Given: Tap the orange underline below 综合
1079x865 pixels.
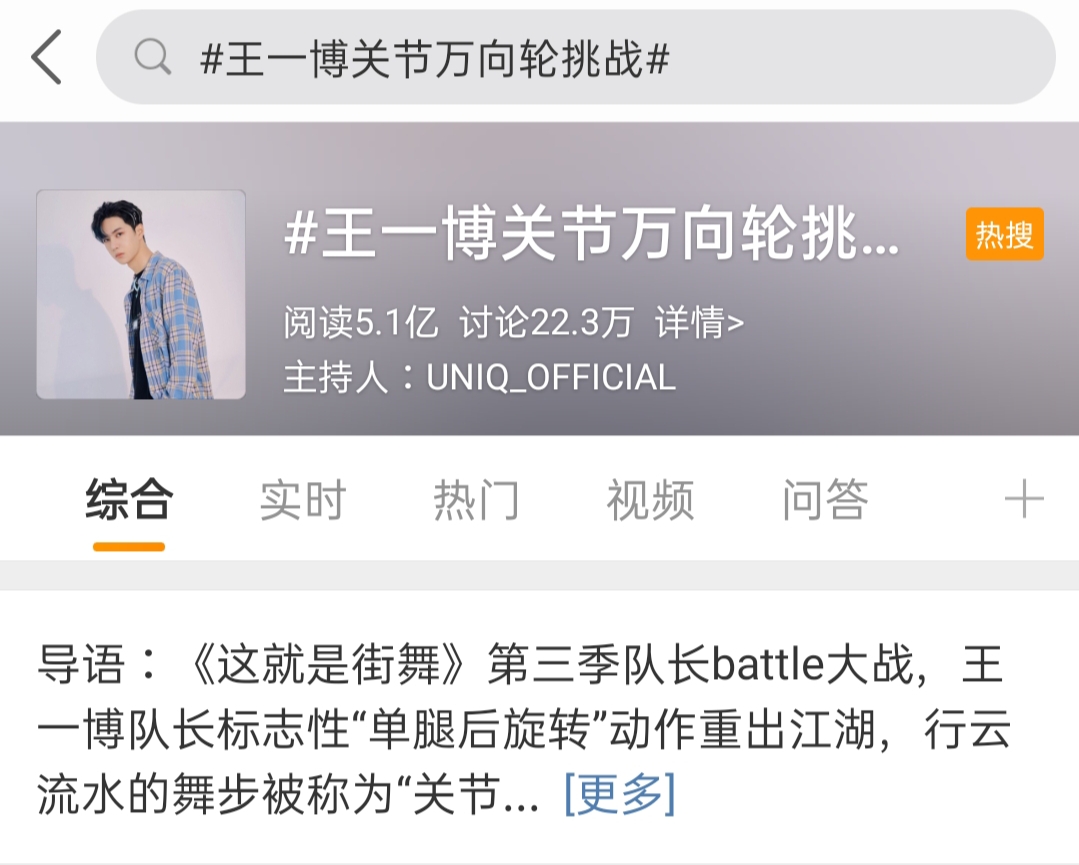Looking at the screenshot, I should point(129,547).
